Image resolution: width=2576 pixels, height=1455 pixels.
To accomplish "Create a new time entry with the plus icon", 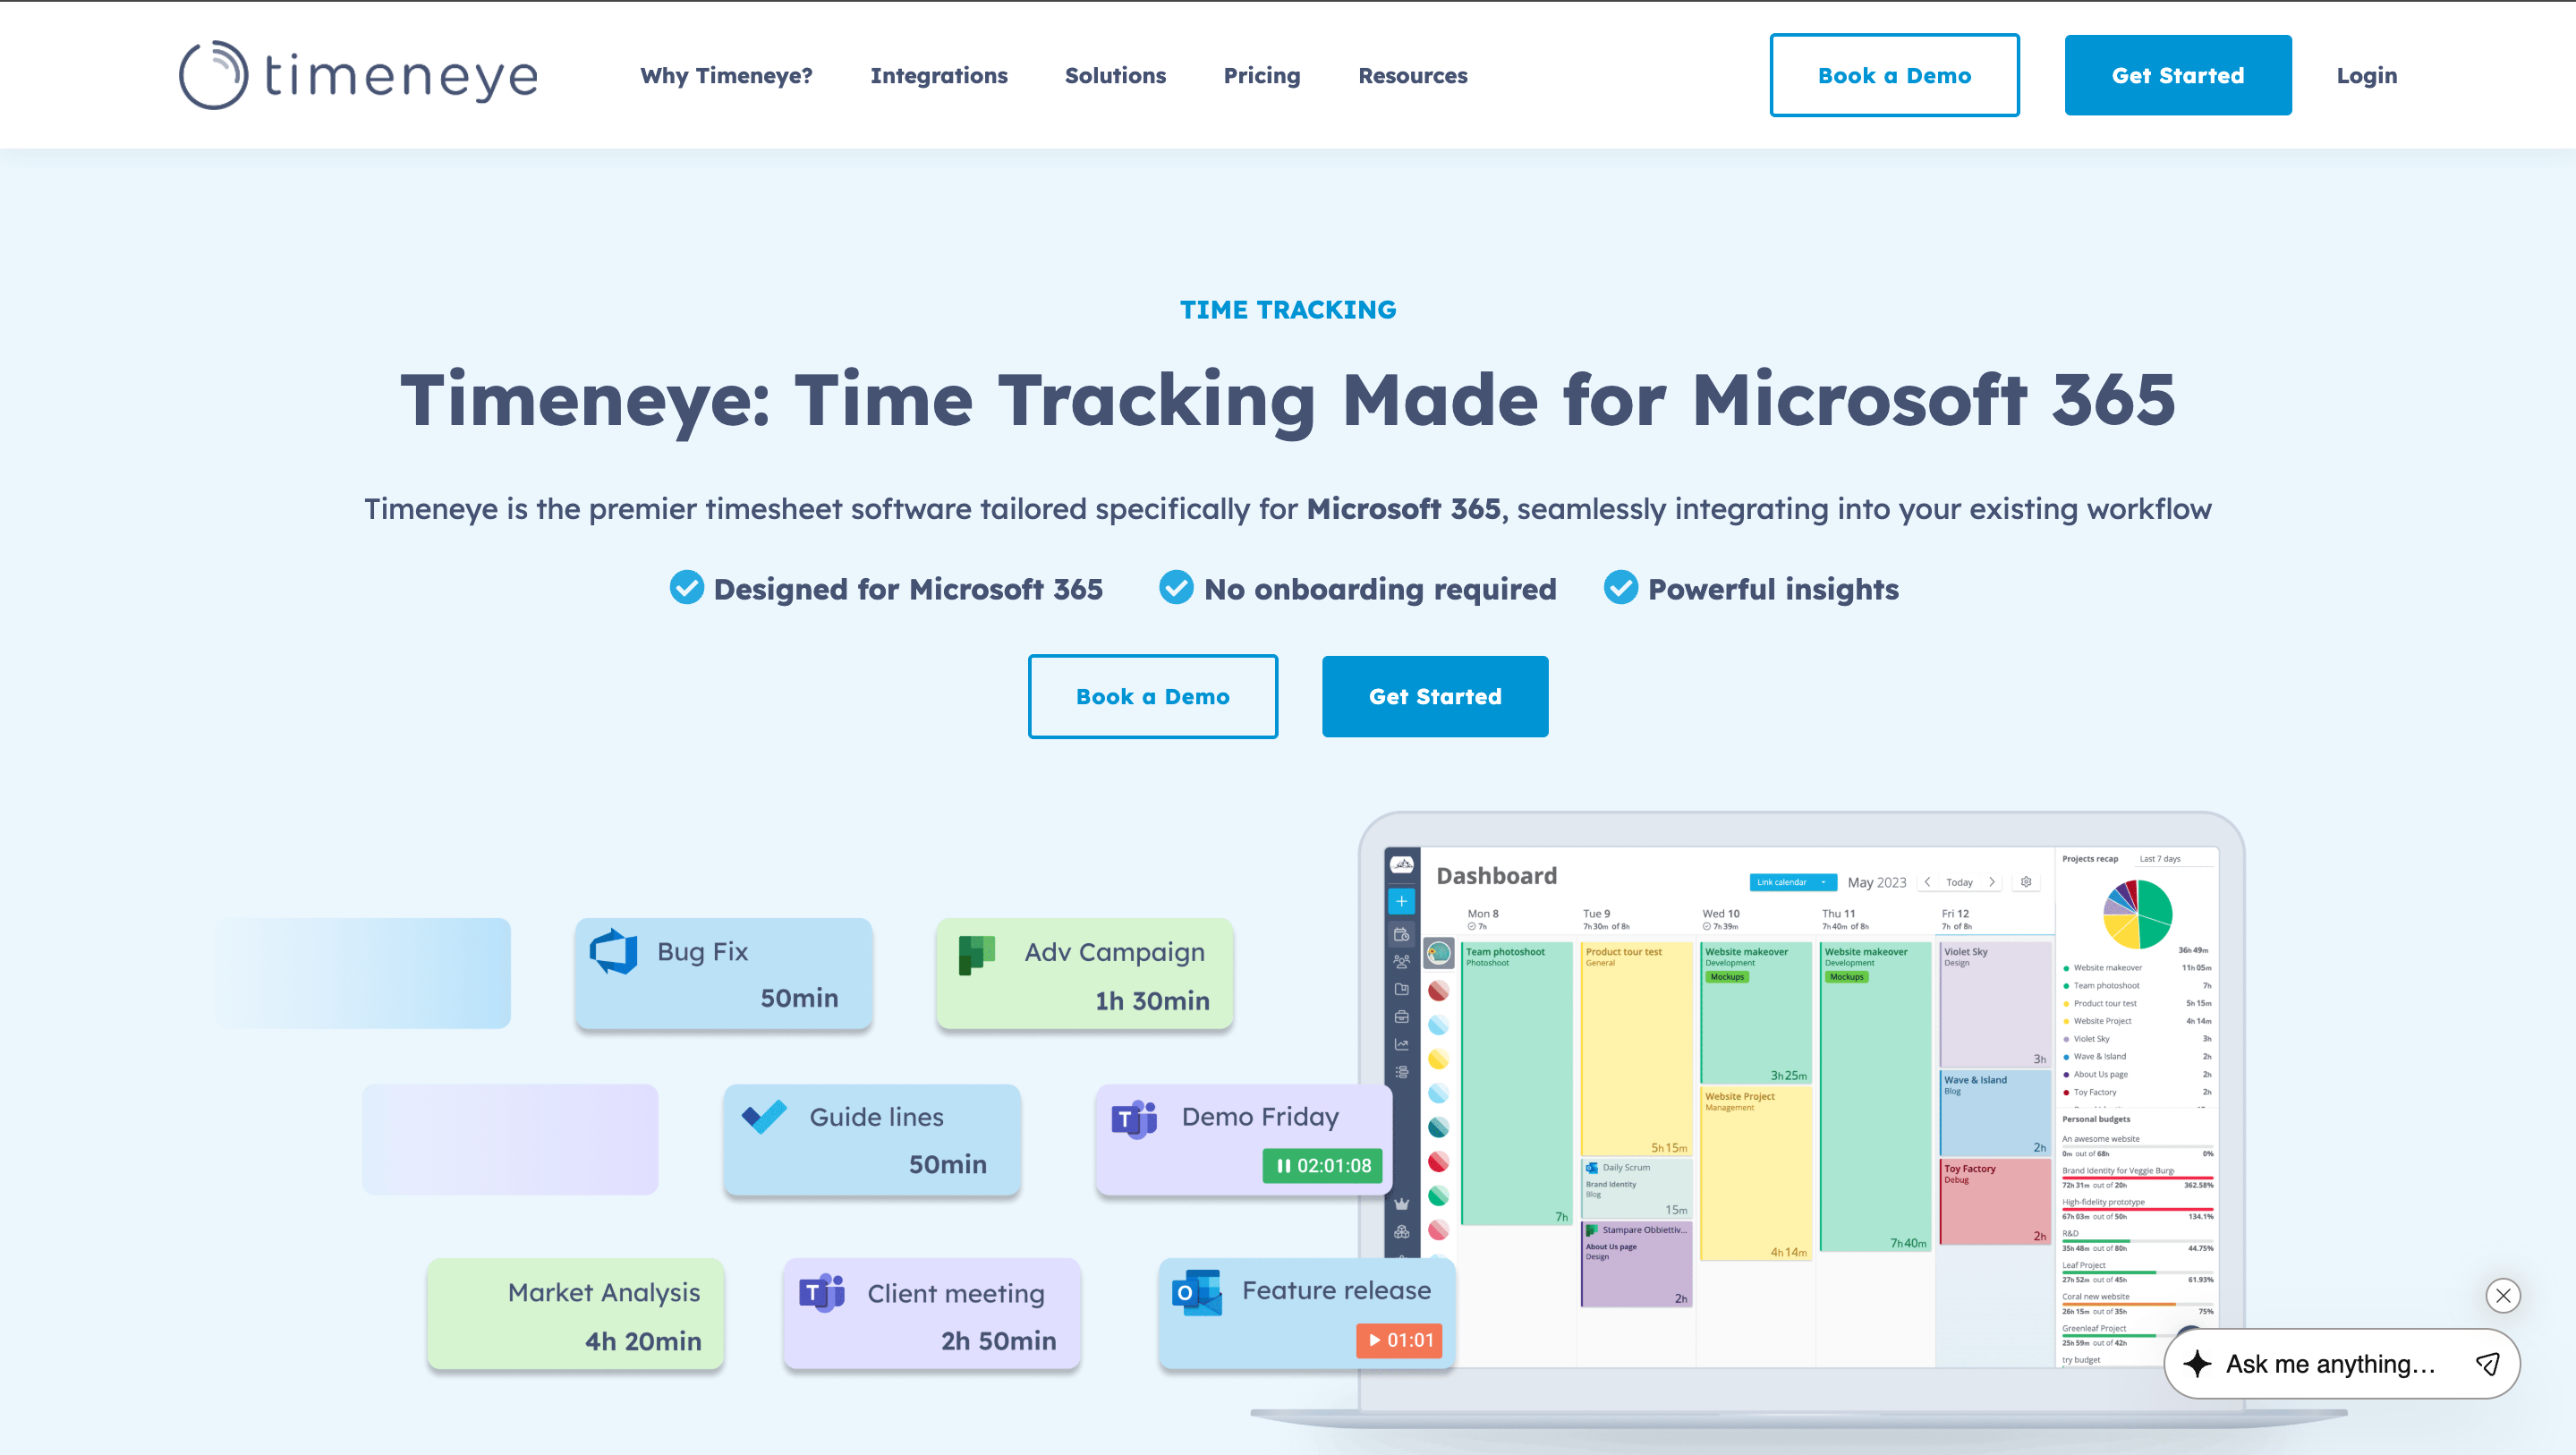I will [1402, 903].
